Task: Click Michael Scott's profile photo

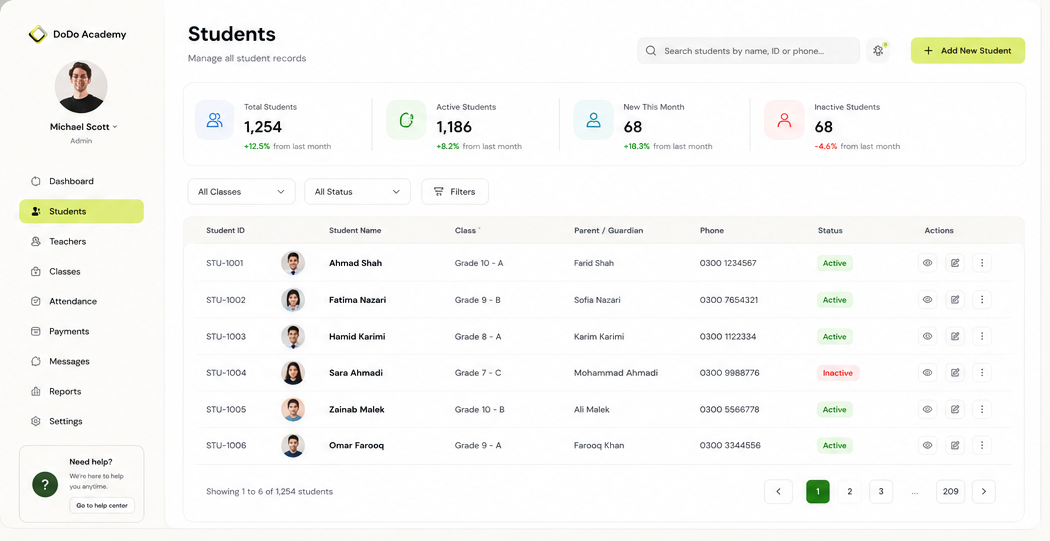Action: coord(81,86)
